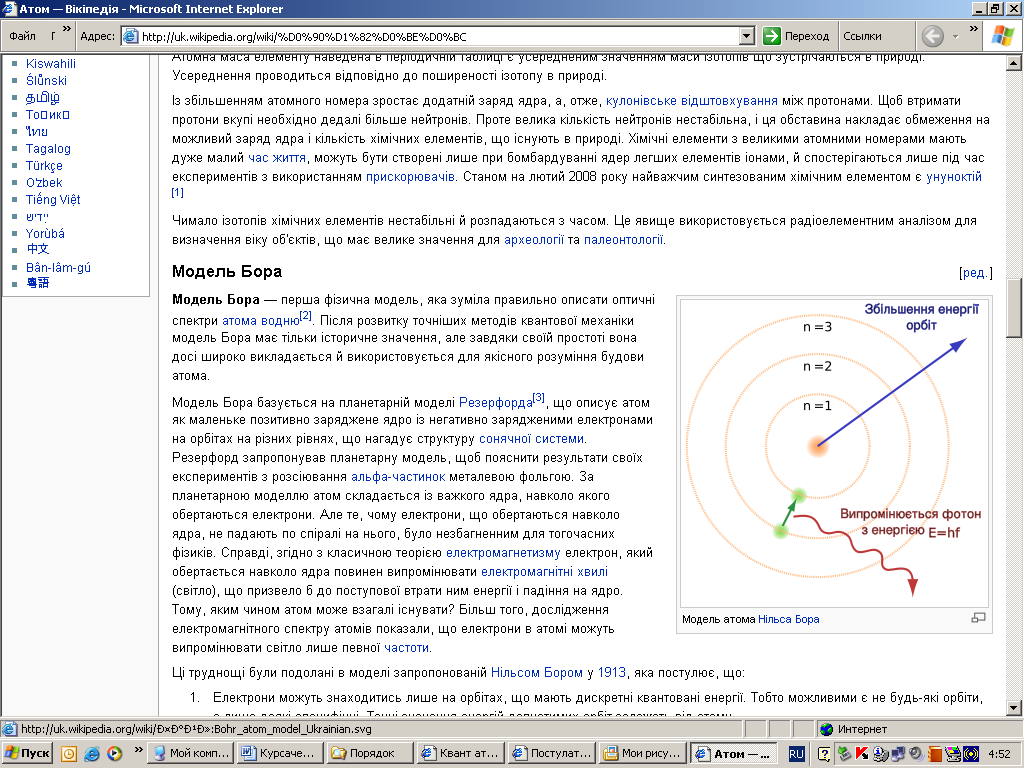Open the Файл menu
Viewport: 1024px width, 768px height.
point(22,37)
